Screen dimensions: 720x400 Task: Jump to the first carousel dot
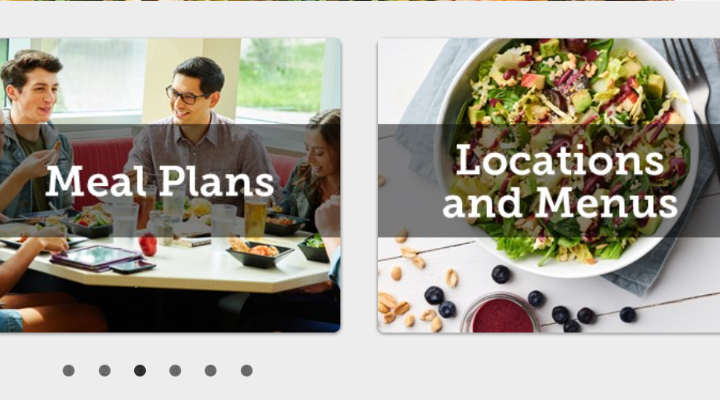click(68, 371)
